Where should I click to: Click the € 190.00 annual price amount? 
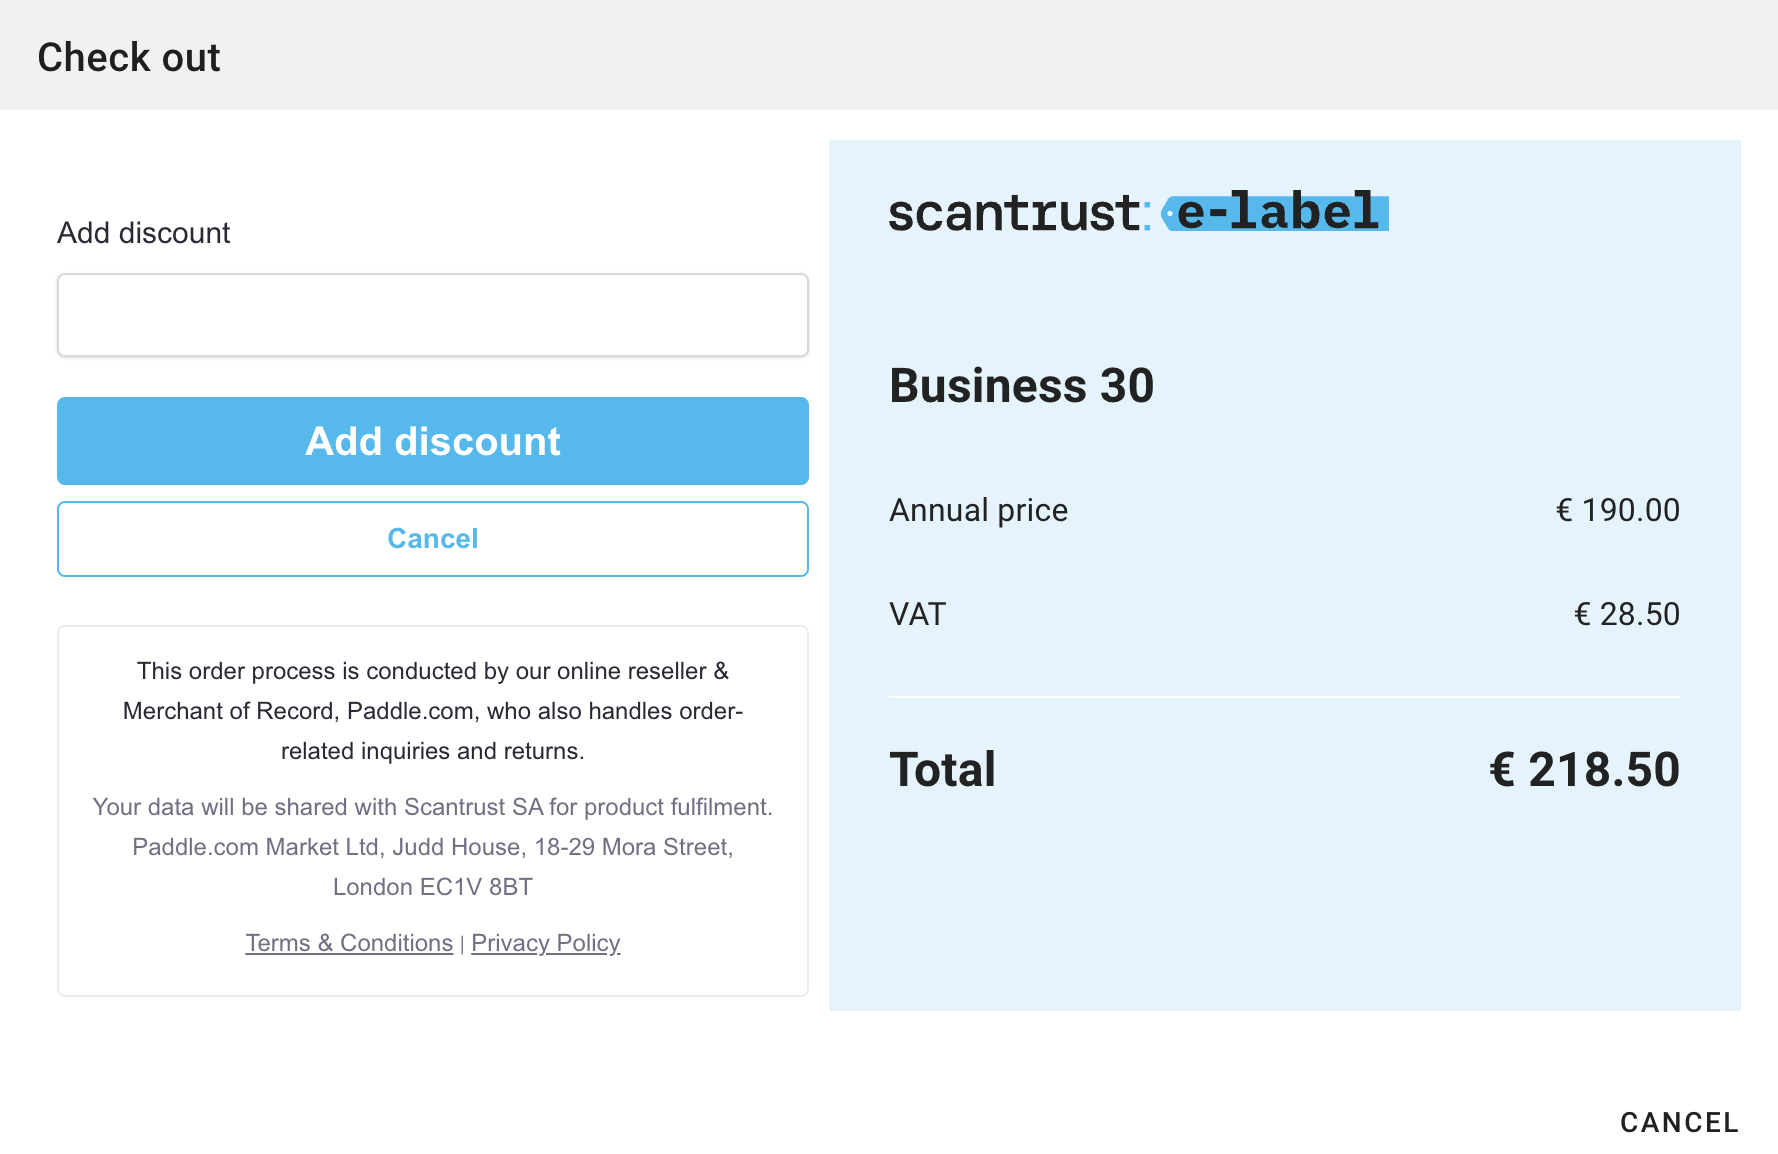coord(1617,510)
